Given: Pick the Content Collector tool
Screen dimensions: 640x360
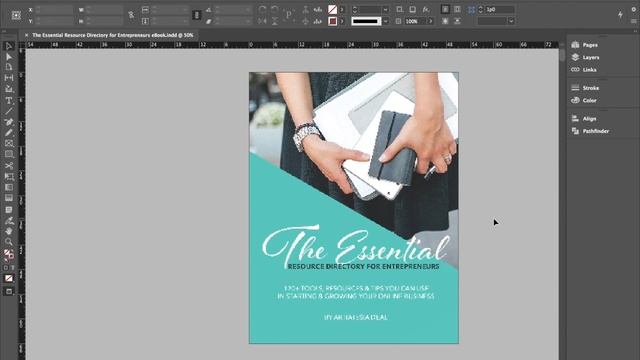Looking at the screenshot, I should 9,89.
